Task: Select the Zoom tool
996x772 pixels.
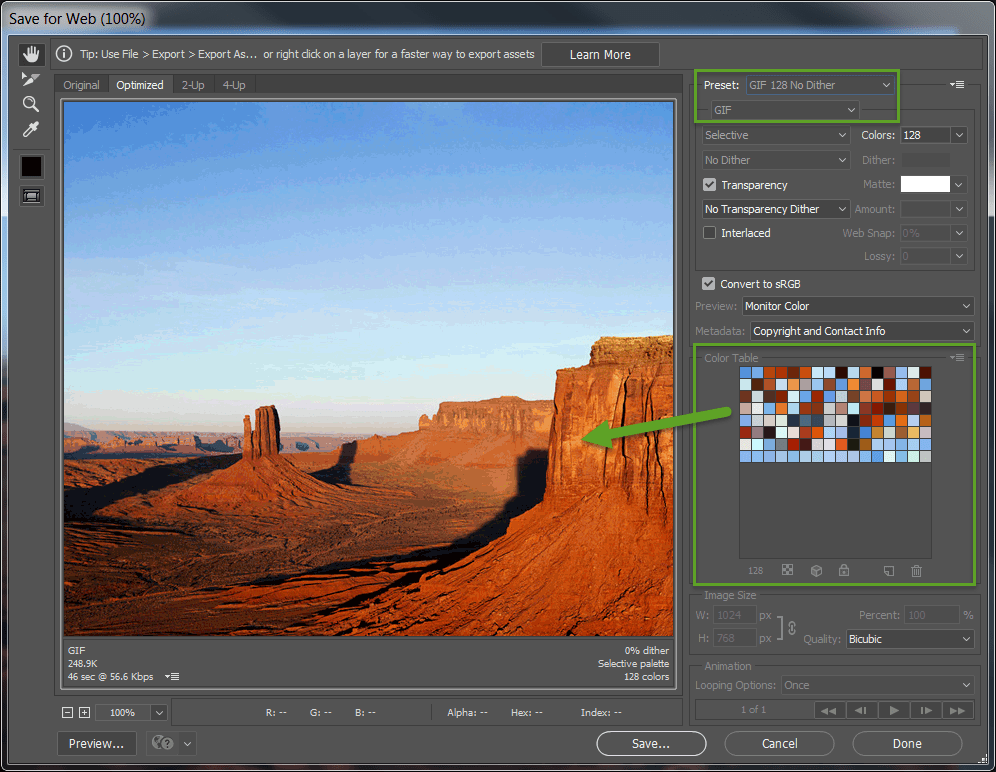Action: coord(31,104)
